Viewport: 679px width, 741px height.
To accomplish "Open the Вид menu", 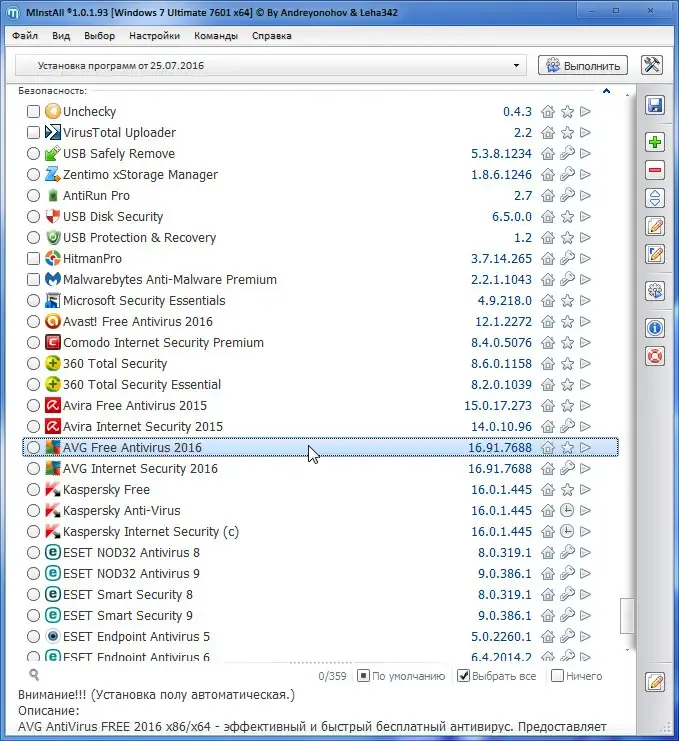I will pyautogui.click(x=61, y=36).
